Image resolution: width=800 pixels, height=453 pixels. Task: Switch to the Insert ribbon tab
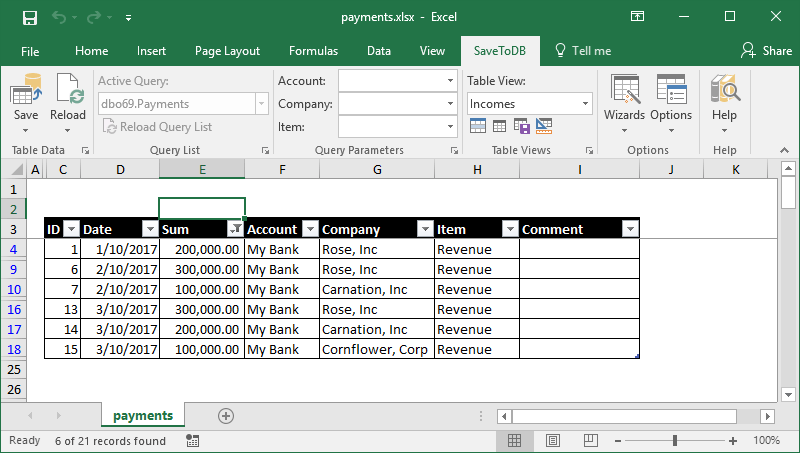(151, 51)
